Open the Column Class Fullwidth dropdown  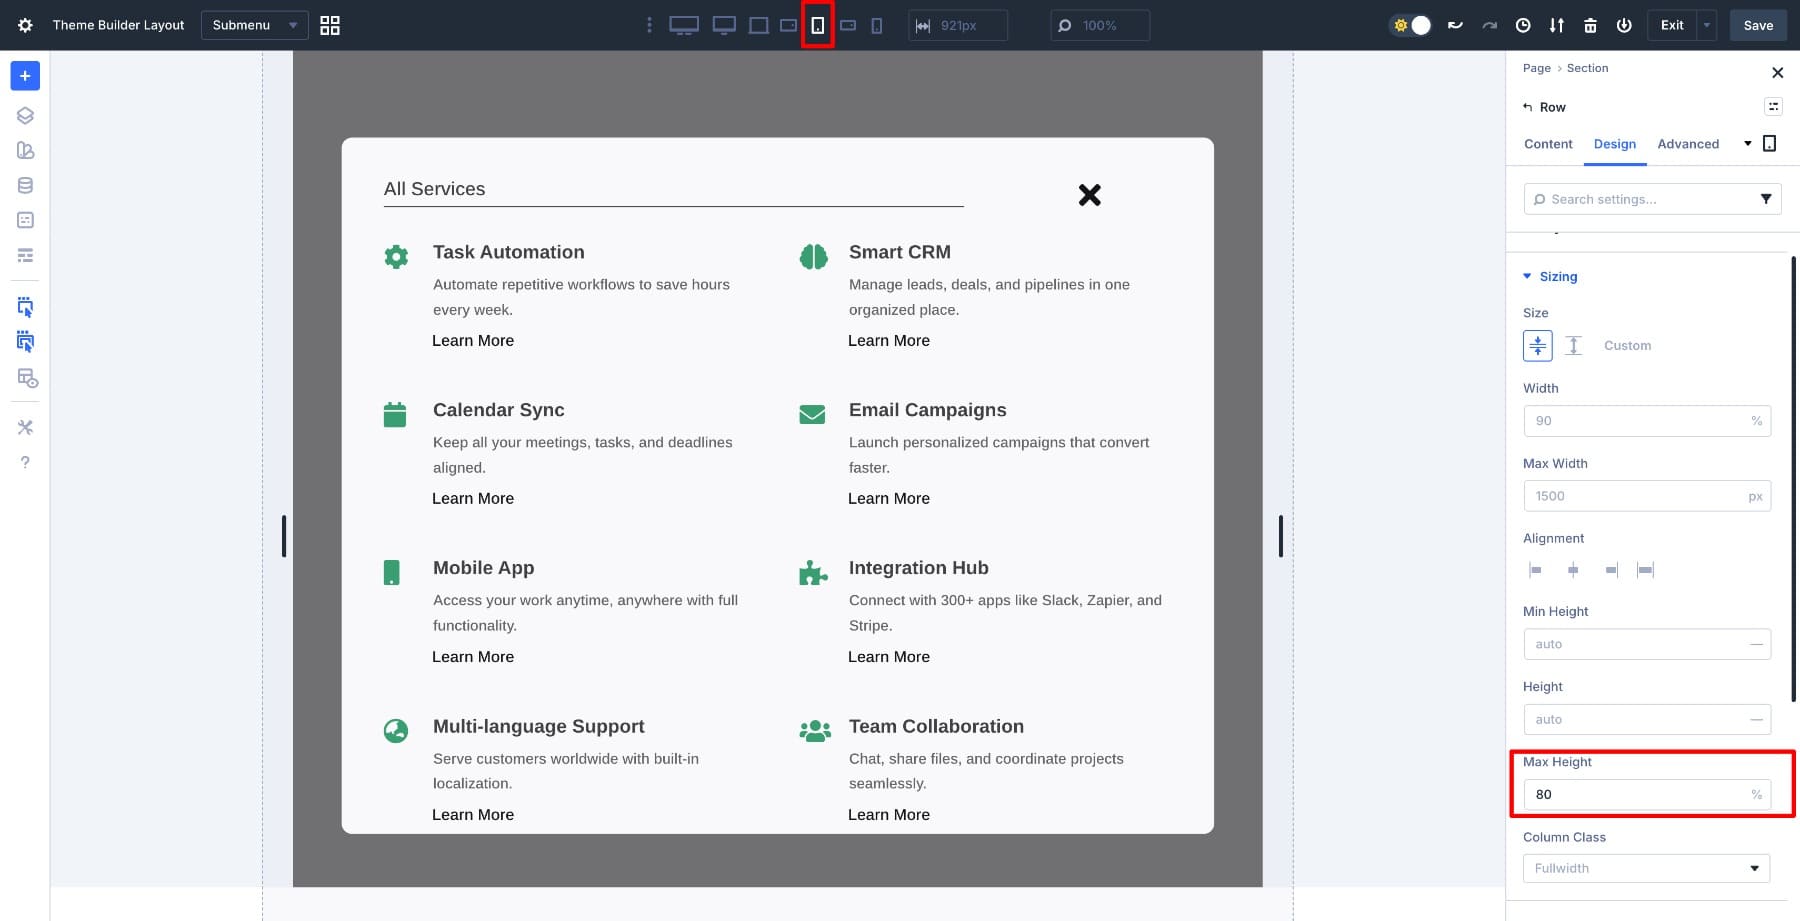pos(1646,868)
